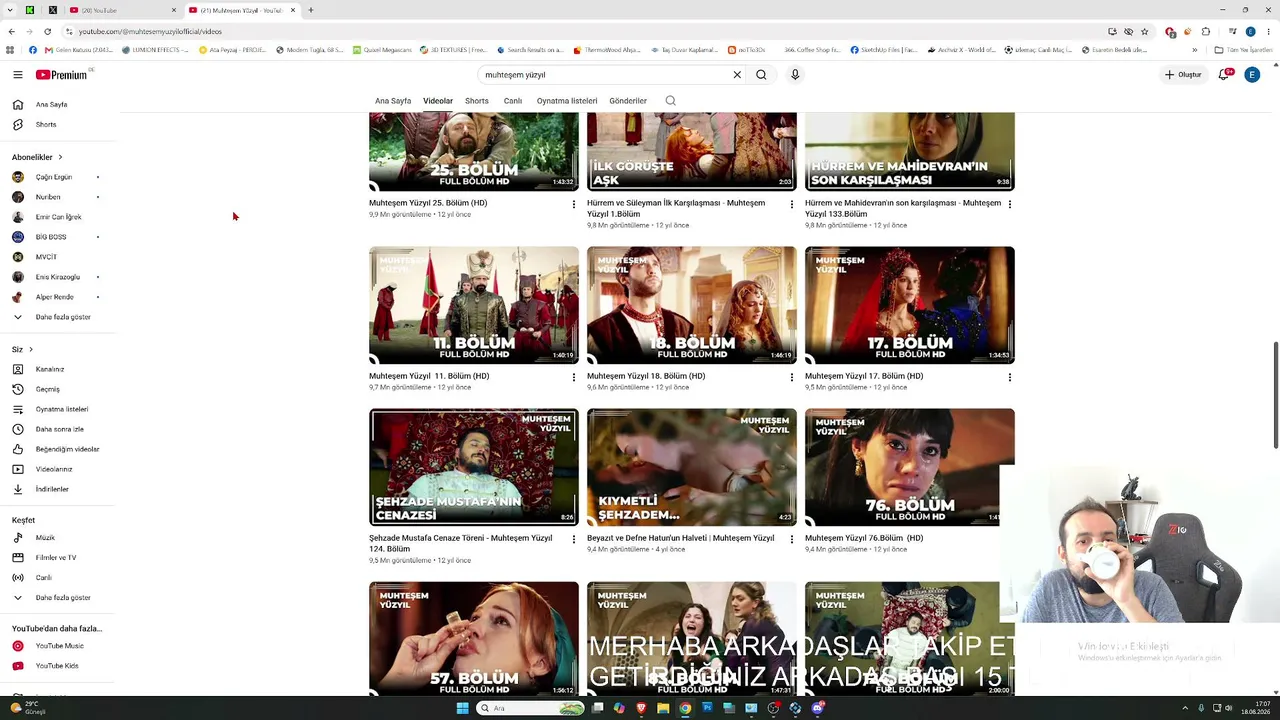
Task: Open options for Hürrem ve Süleyman İlk Karşılaşması video
Action: (x=792, y=204)
